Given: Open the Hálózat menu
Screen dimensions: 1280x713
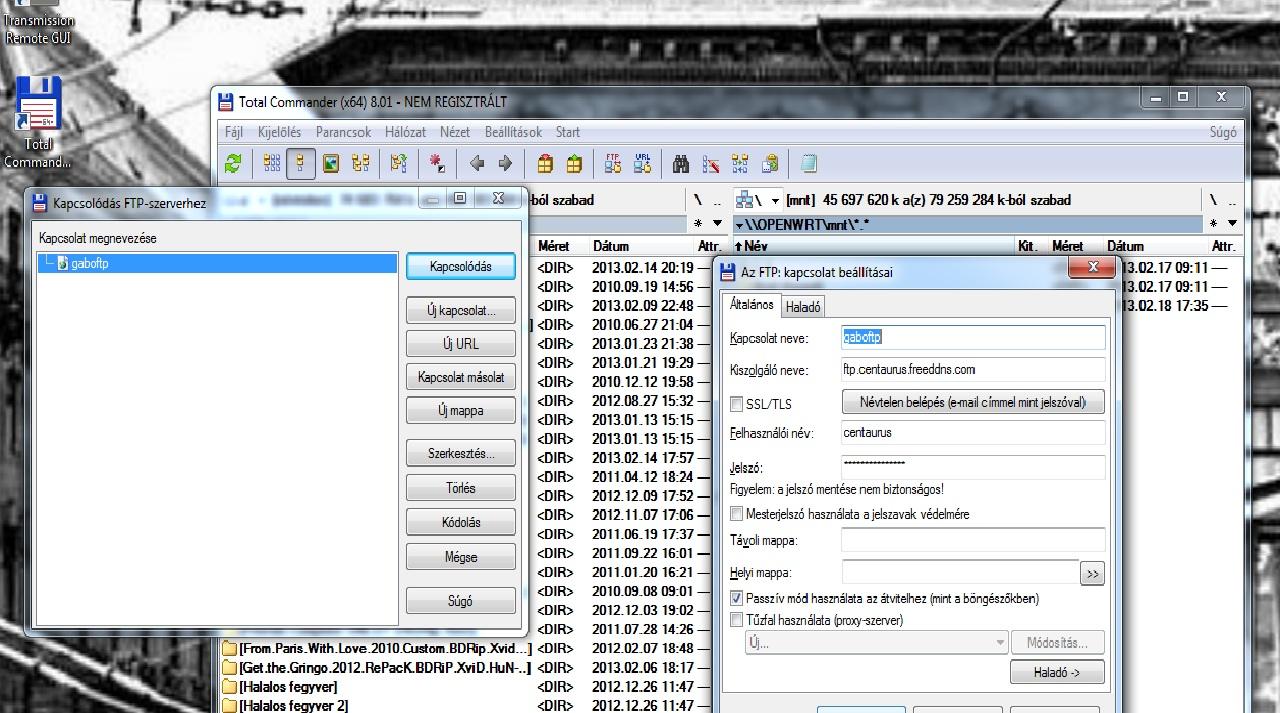Looking at the screenshot, I should point(406,132).
